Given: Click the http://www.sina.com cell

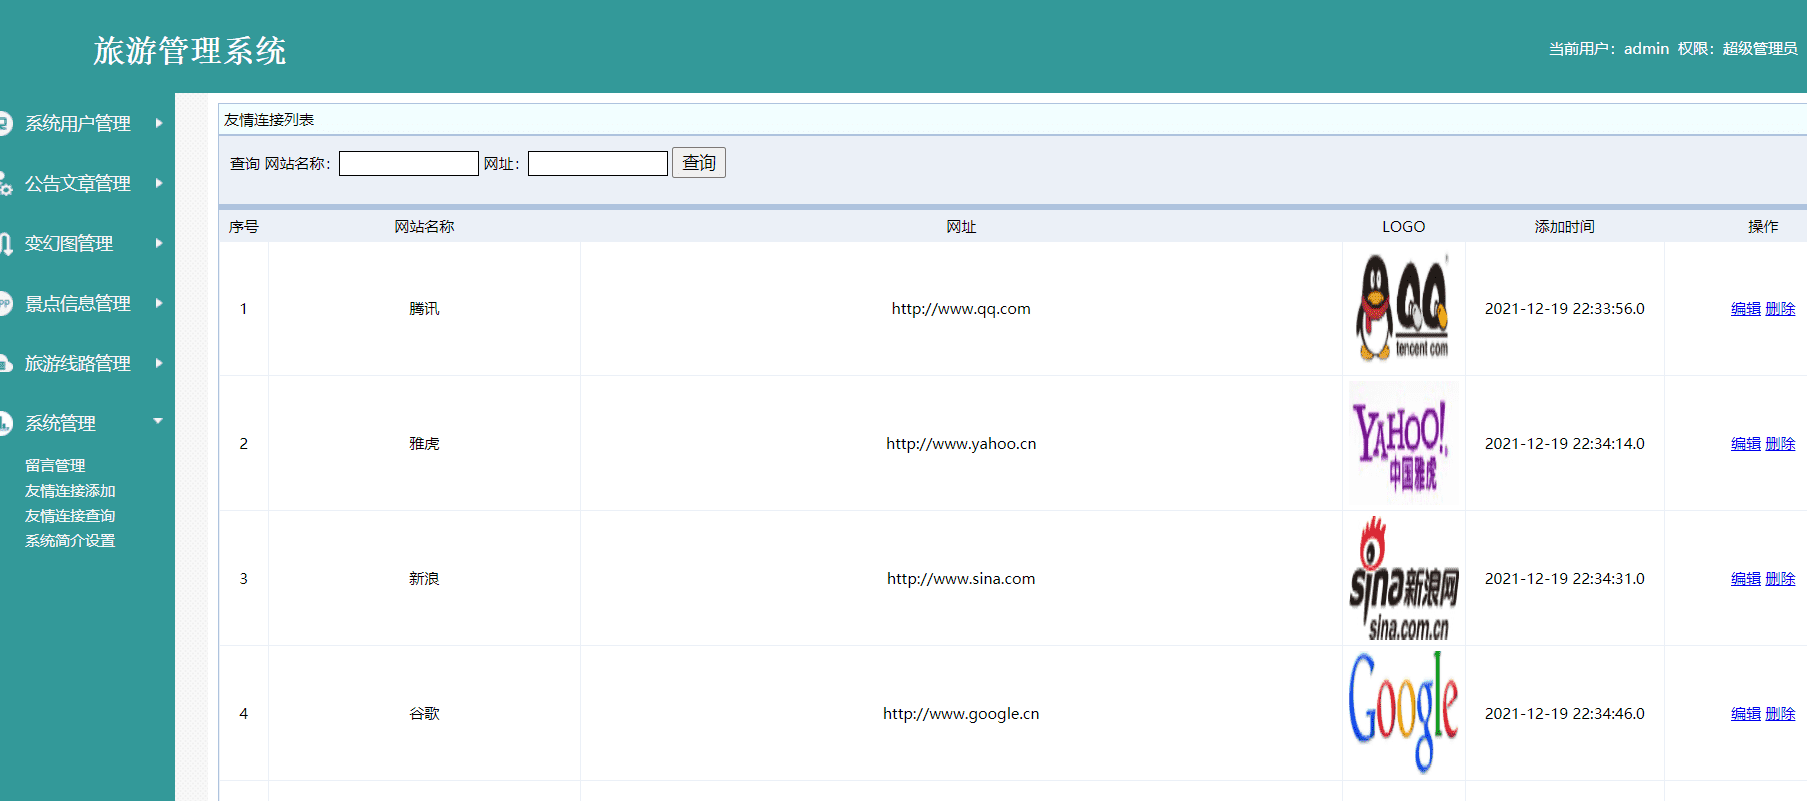Looking at the screenshot, I should pyautogui.click(x=961, y=579).
